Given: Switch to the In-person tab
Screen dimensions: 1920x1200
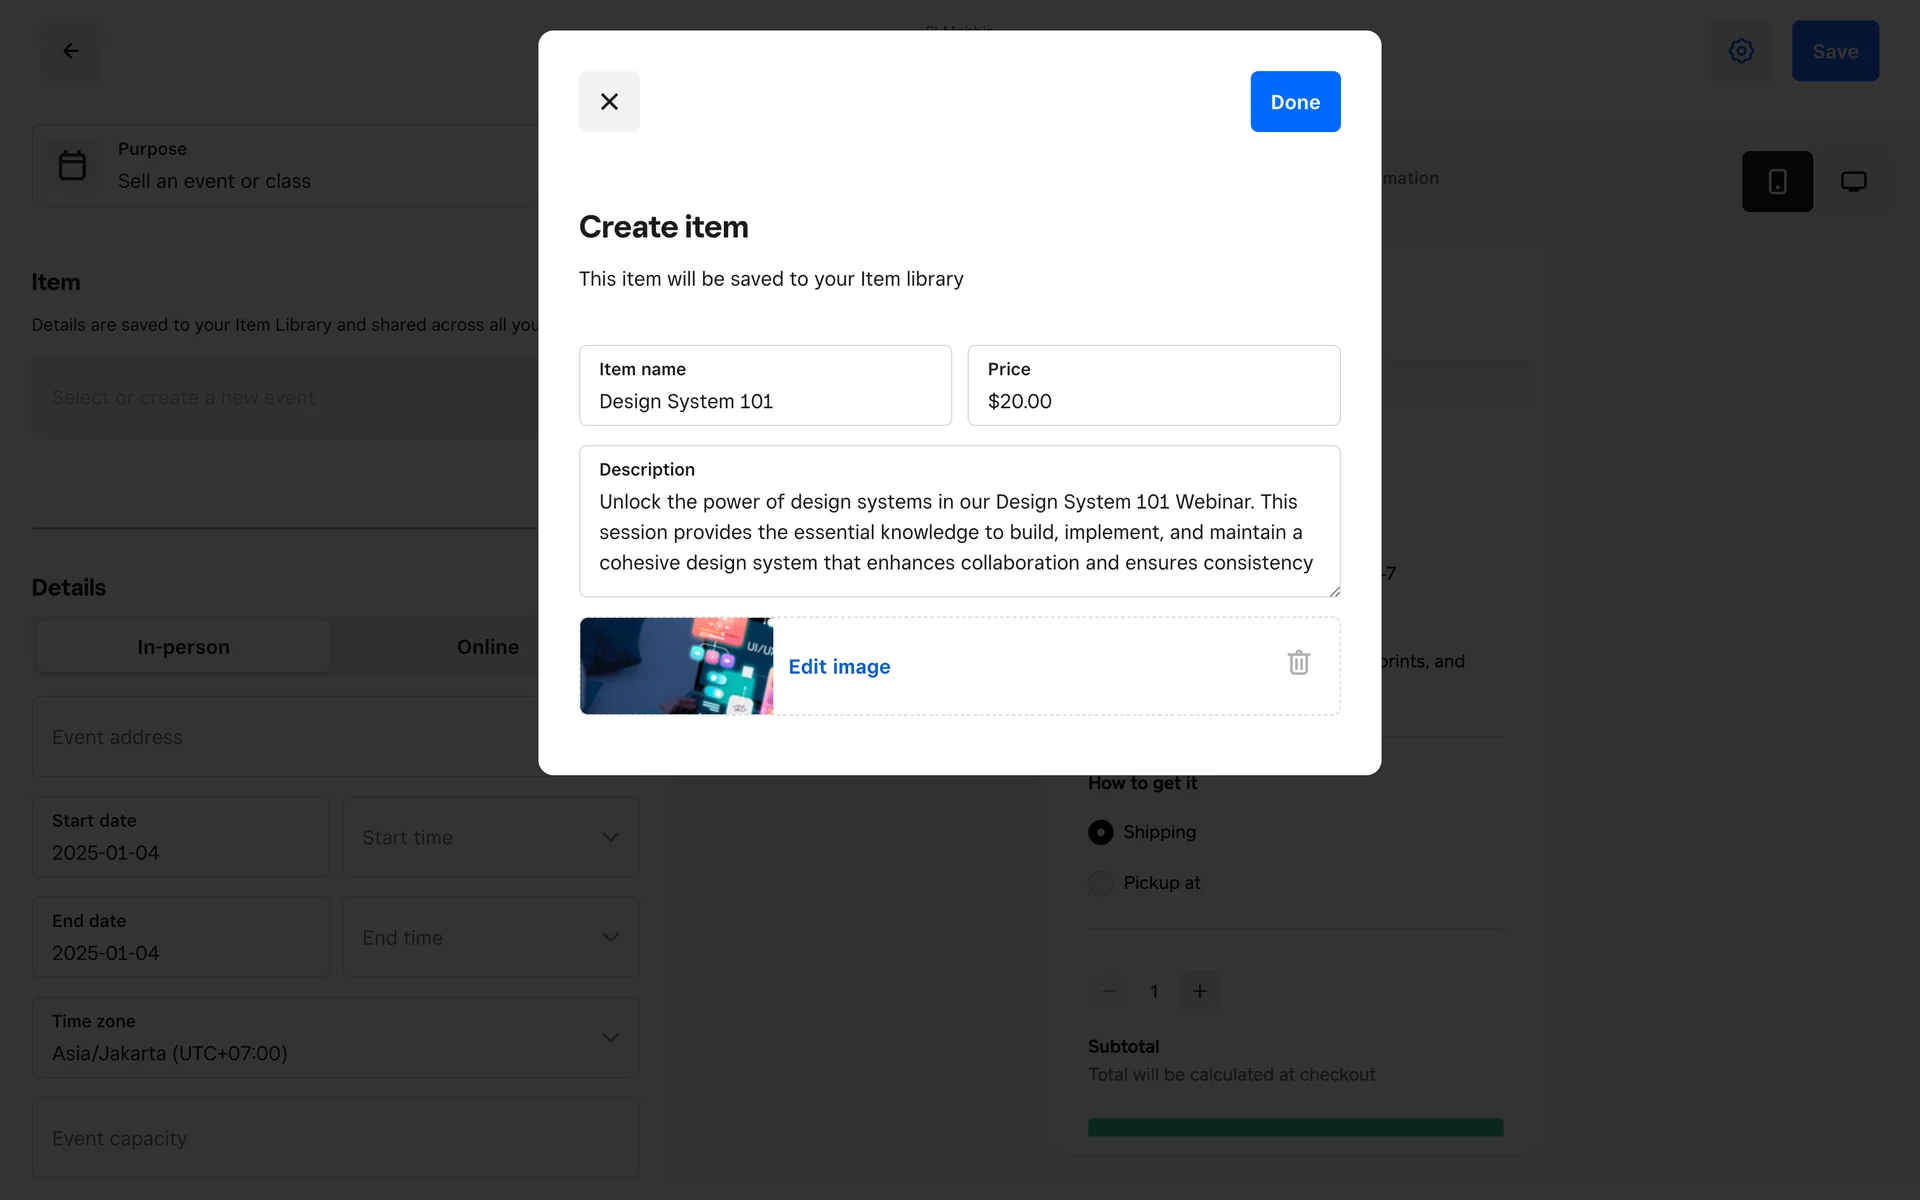Looking at the screenshot, I should 183,647.
